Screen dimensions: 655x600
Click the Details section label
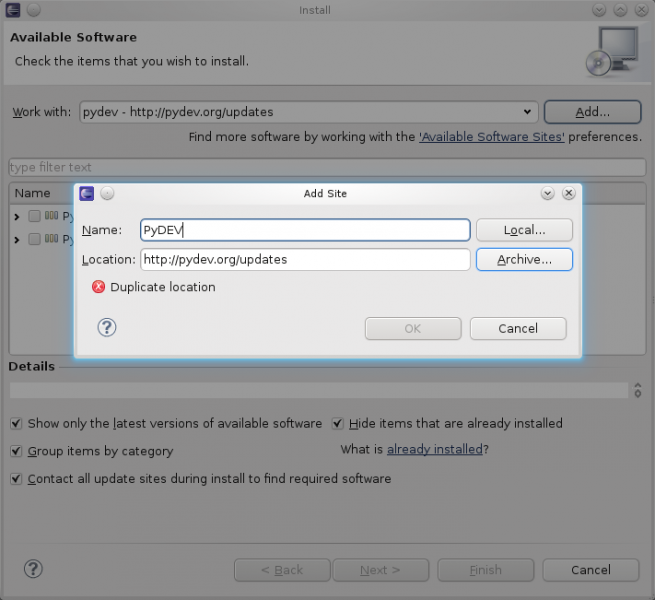pyautogui.click(x=32, y=366)
